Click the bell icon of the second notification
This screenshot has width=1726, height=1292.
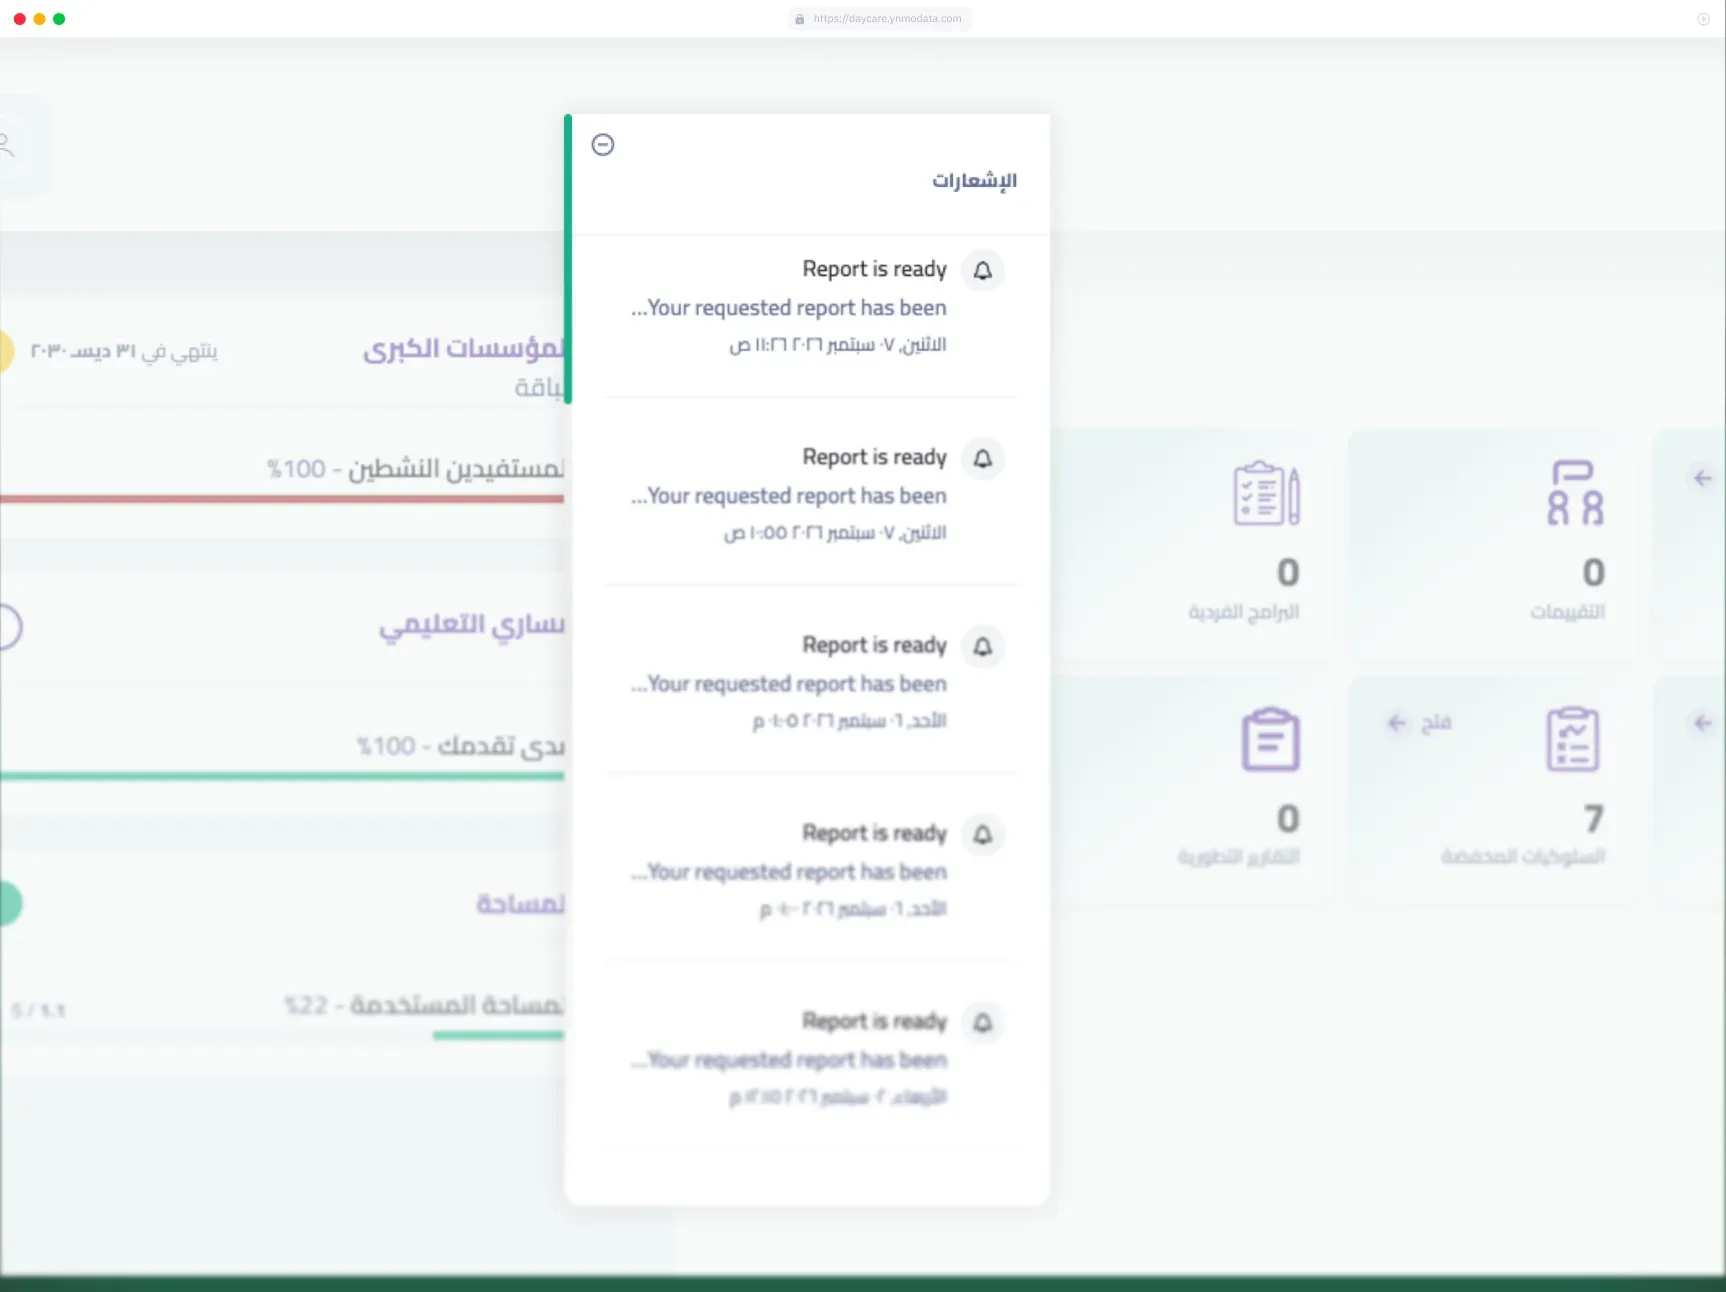[983, 459]
